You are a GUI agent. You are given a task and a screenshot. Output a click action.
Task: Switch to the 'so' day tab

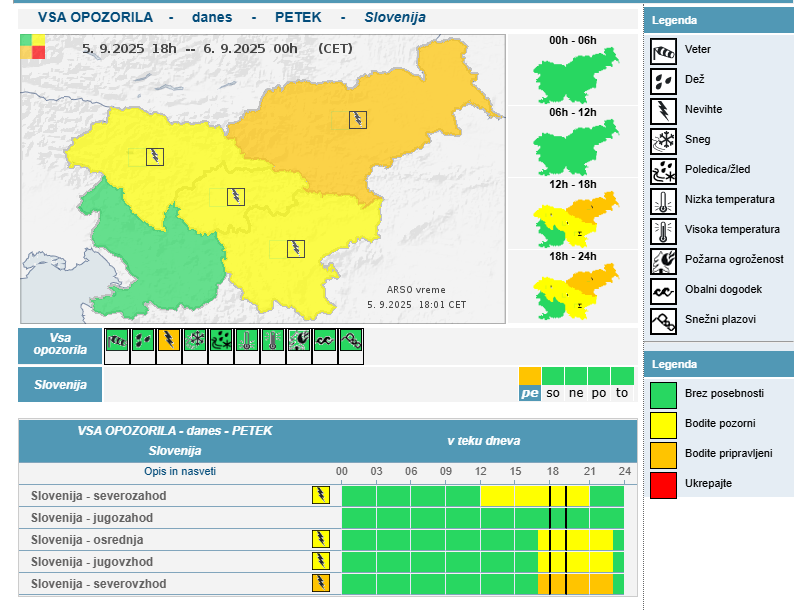point(553,393)
